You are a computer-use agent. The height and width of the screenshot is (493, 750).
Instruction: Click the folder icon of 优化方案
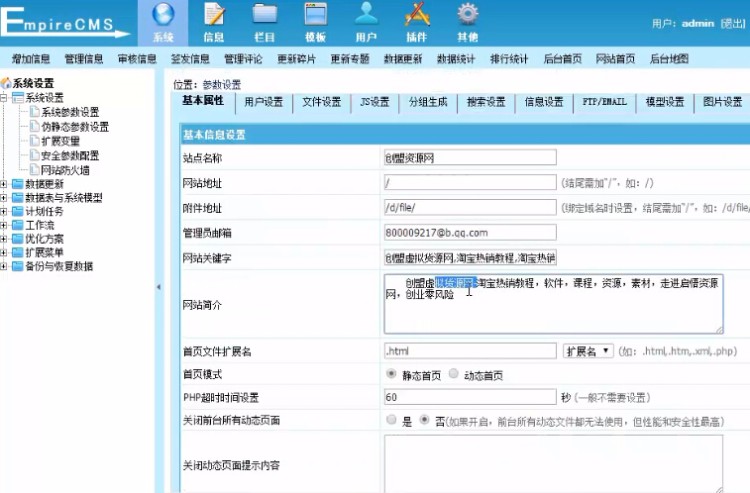point(18,239)
